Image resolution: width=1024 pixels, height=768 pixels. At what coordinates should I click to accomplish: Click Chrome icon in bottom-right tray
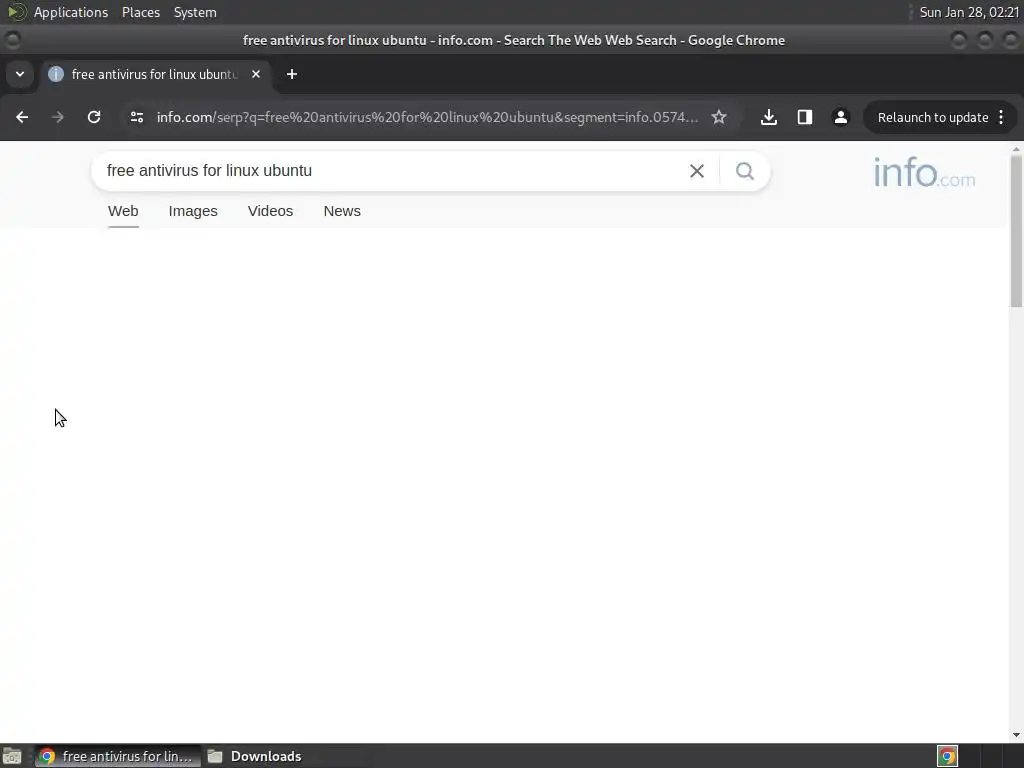point(947,756)
